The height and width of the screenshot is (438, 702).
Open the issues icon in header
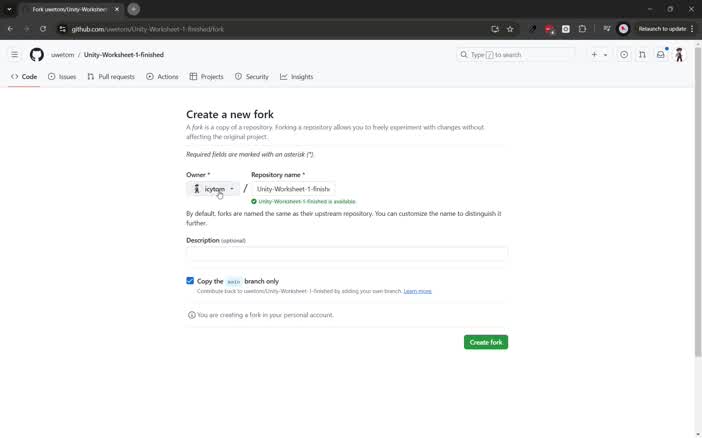pyautogui.click(x=624, y=55)
